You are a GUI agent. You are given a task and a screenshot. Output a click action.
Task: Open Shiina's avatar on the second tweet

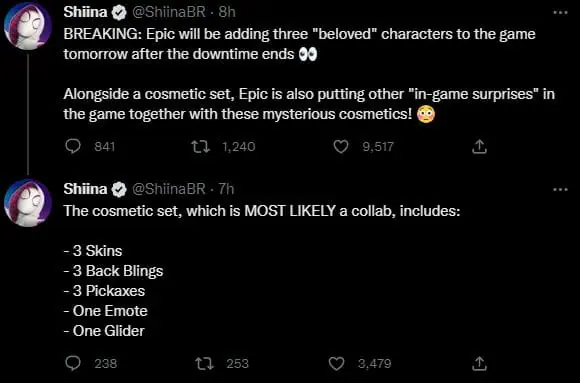click(28, 203)
